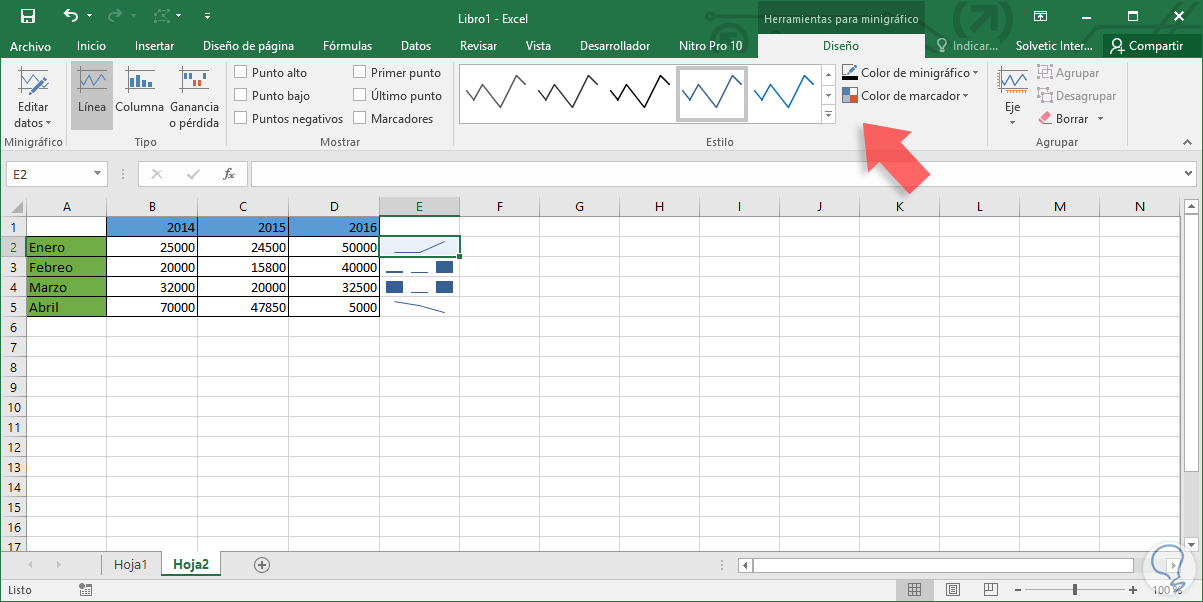The width and height of the screenshot is (1203, 602).
Task: Select the highlighted blue sparkline style
Action: 712,94
